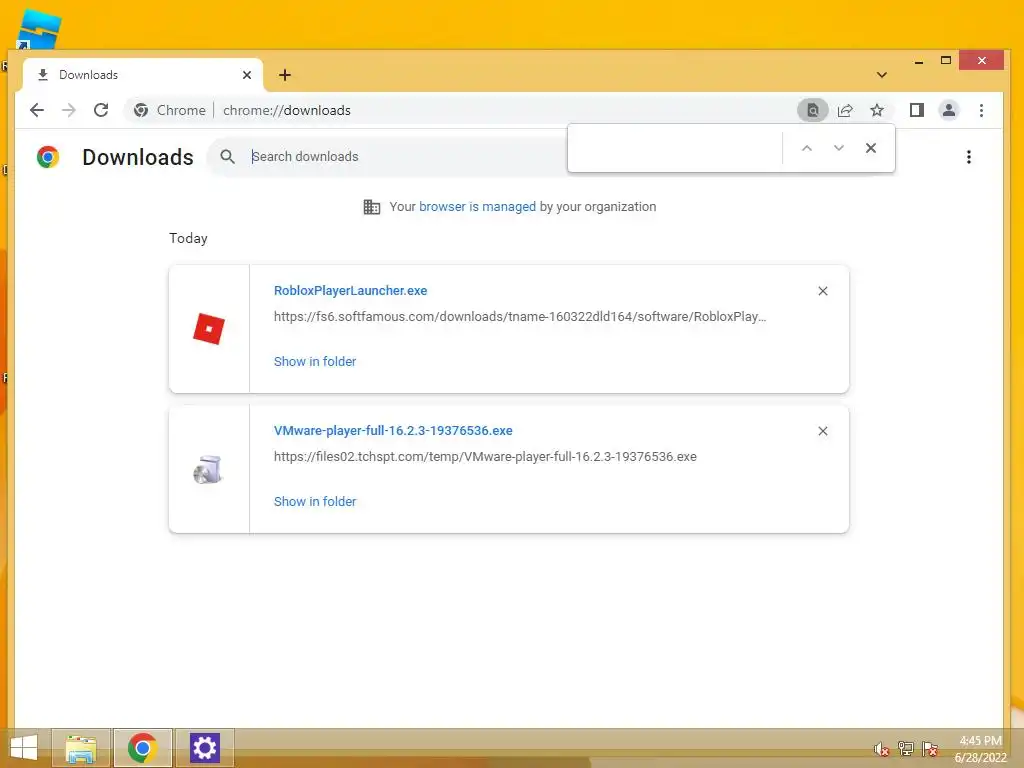Click the VMware installer file icon

[208, 469]
